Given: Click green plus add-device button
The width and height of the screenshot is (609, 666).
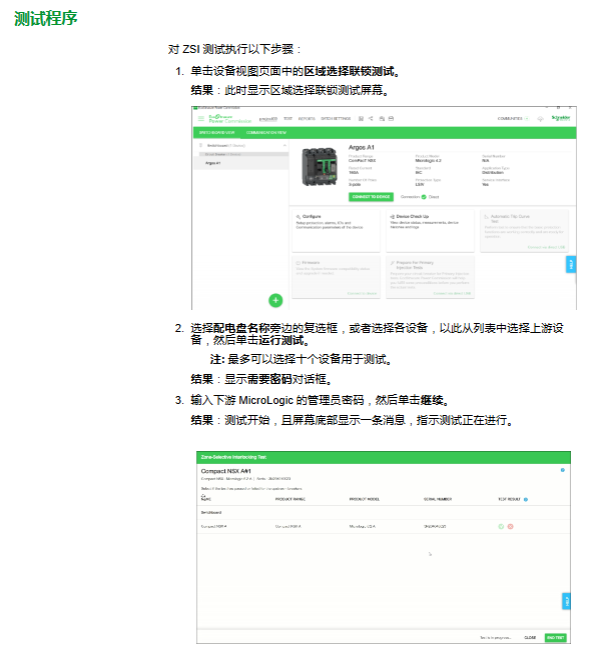Looking at the screenshot, I should click(x=276, y=300).
